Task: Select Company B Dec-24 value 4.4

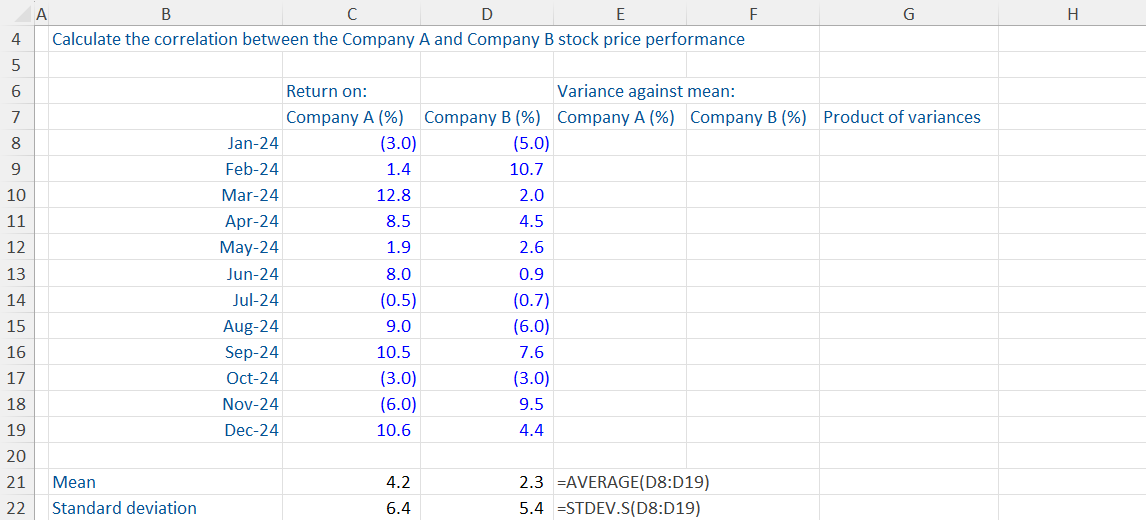Action: coord(487,430)
